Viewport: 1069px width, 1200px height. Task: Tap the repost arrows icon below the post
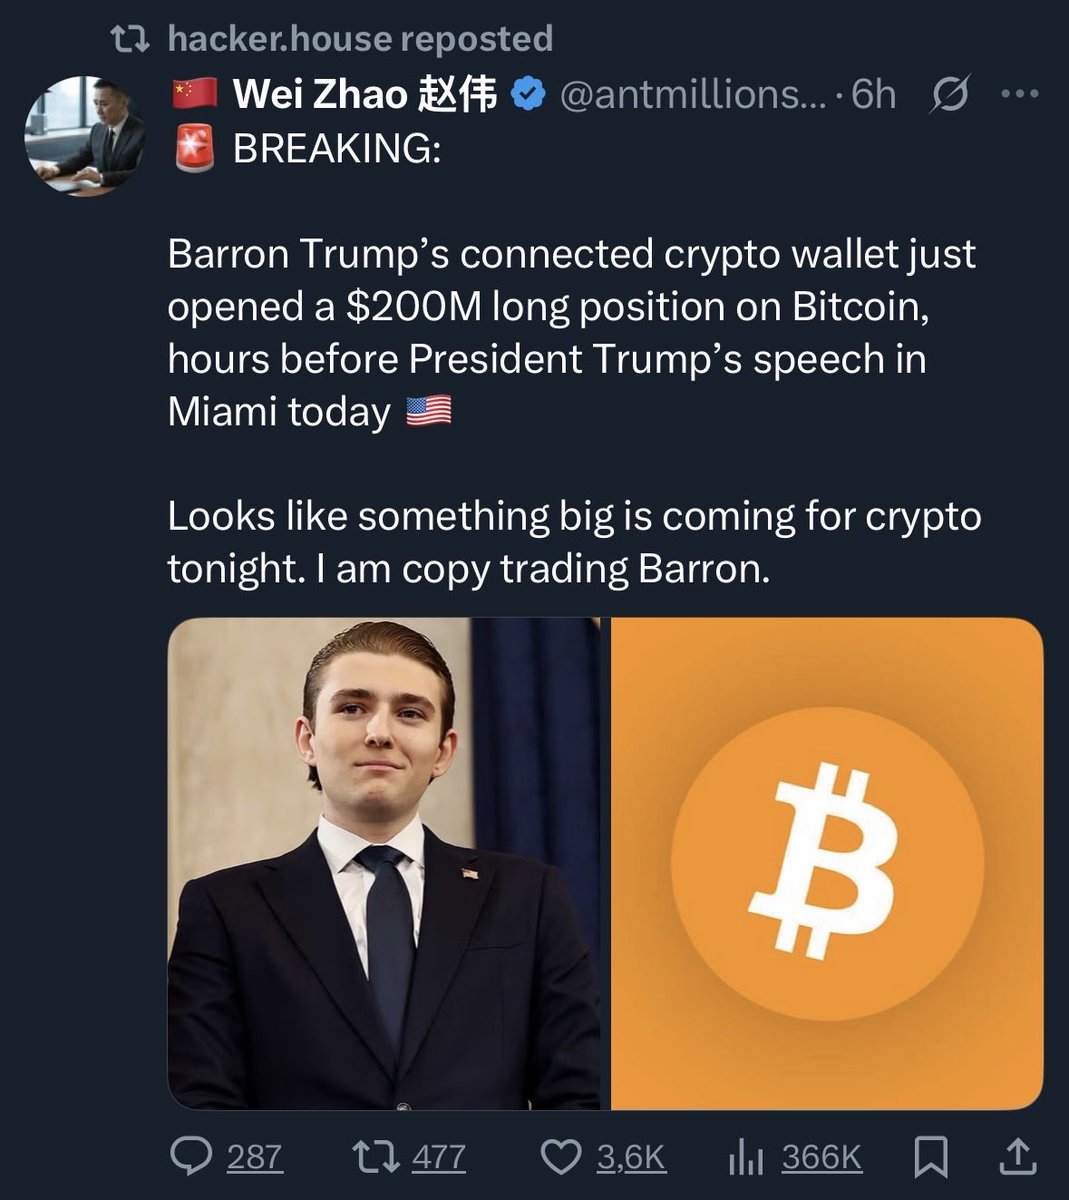(376, 1157)
